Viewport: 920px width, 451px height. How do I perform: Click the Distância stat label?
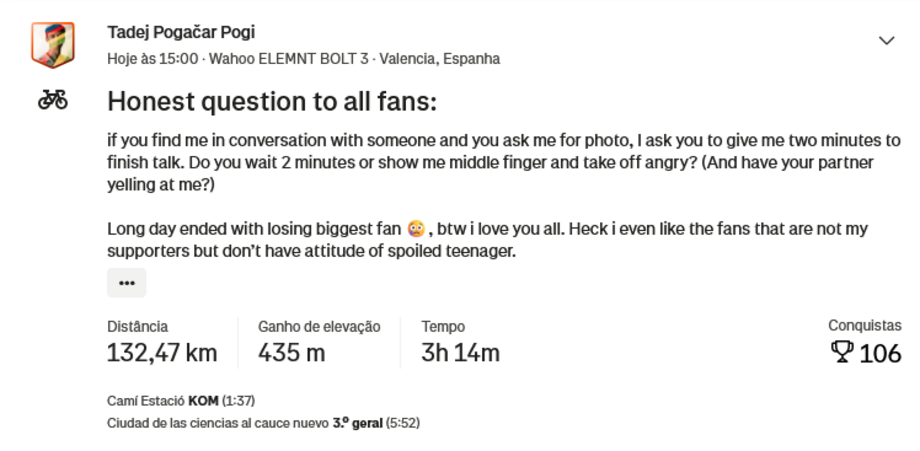click(x=137, y=326)
